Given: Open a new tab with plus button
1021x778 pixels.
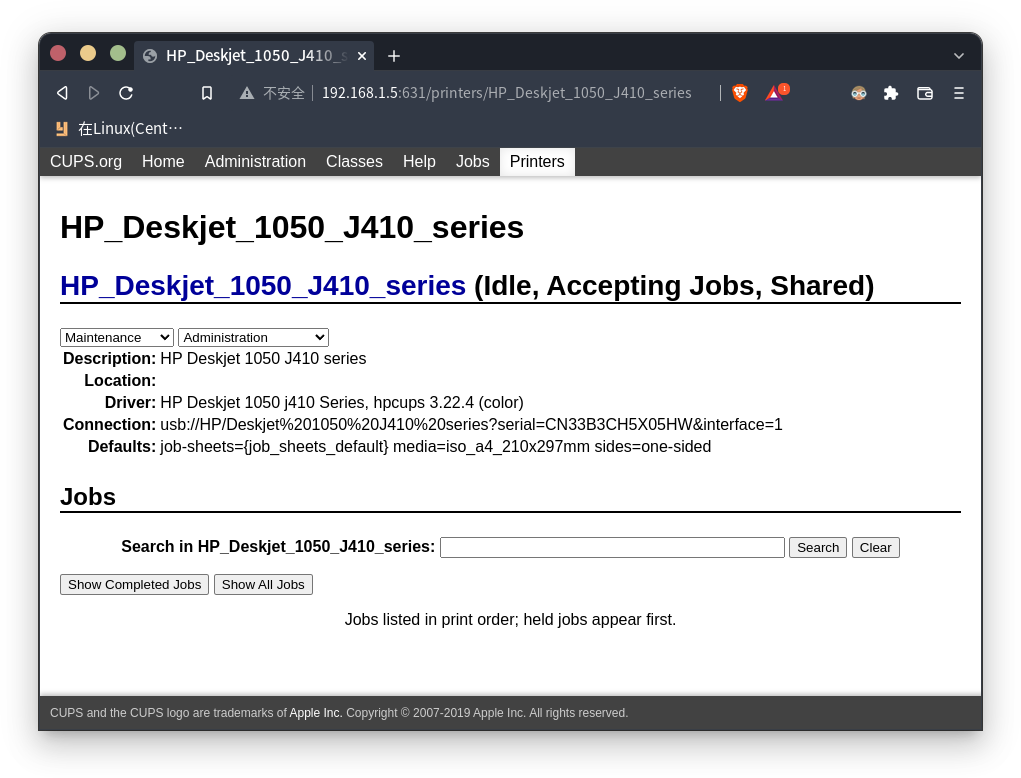Looking at the screenshot, I should point(394,56).
